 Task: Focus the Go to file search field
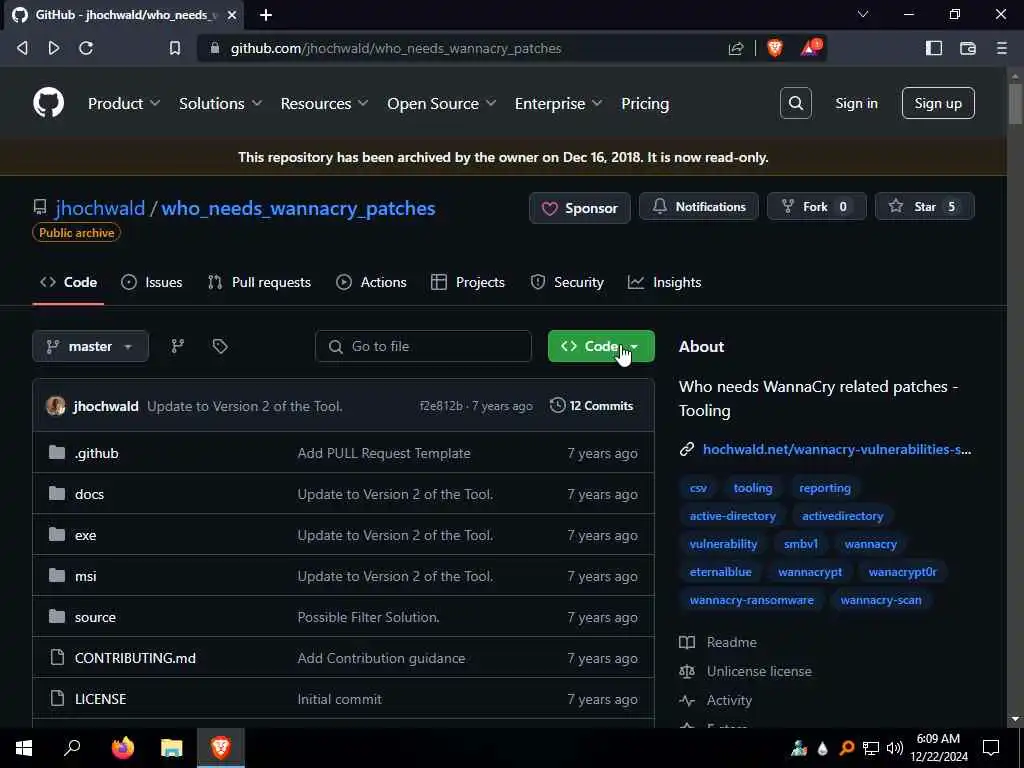[x=423, y=346]
